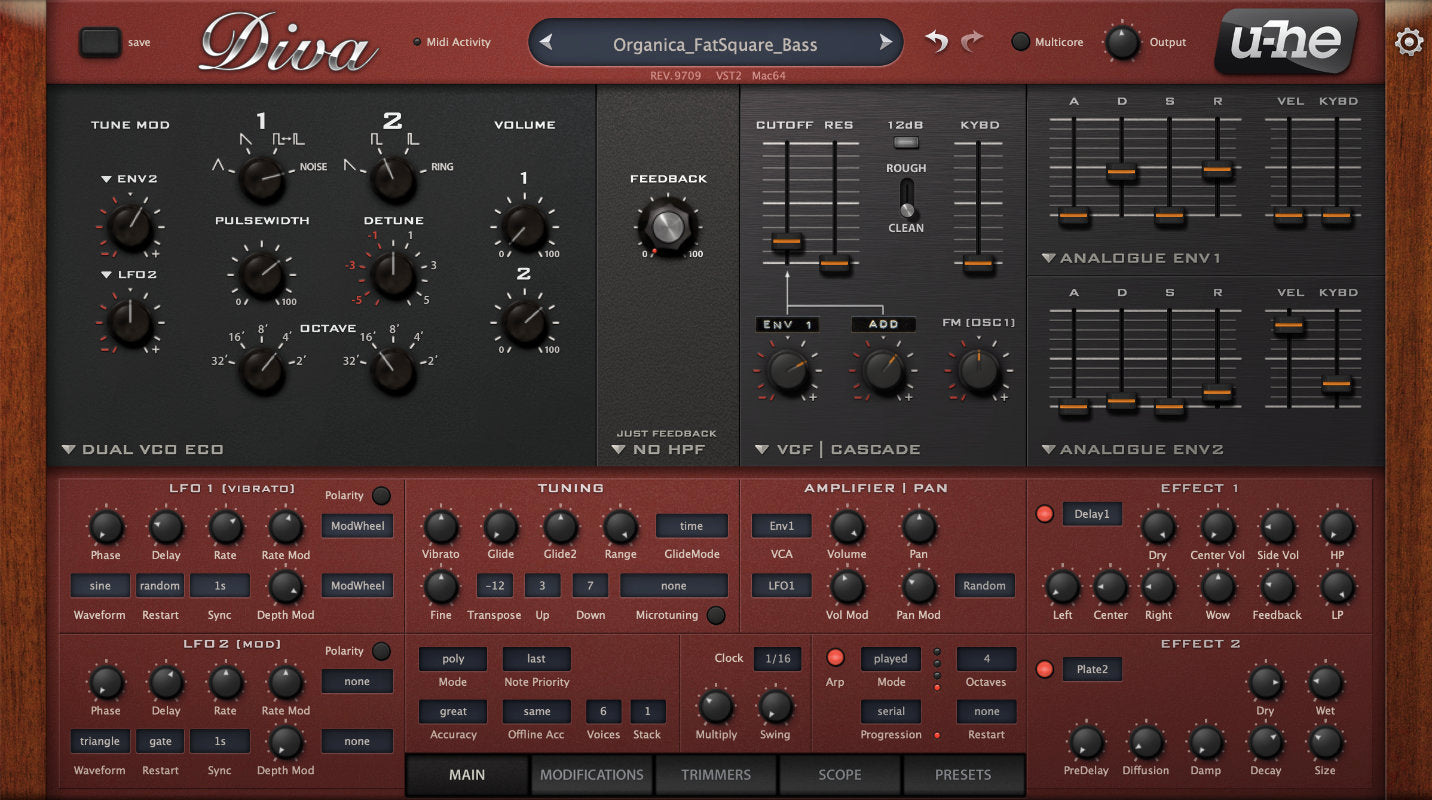
Task: Go to the next preset arrow
Action: coord(885,43)
